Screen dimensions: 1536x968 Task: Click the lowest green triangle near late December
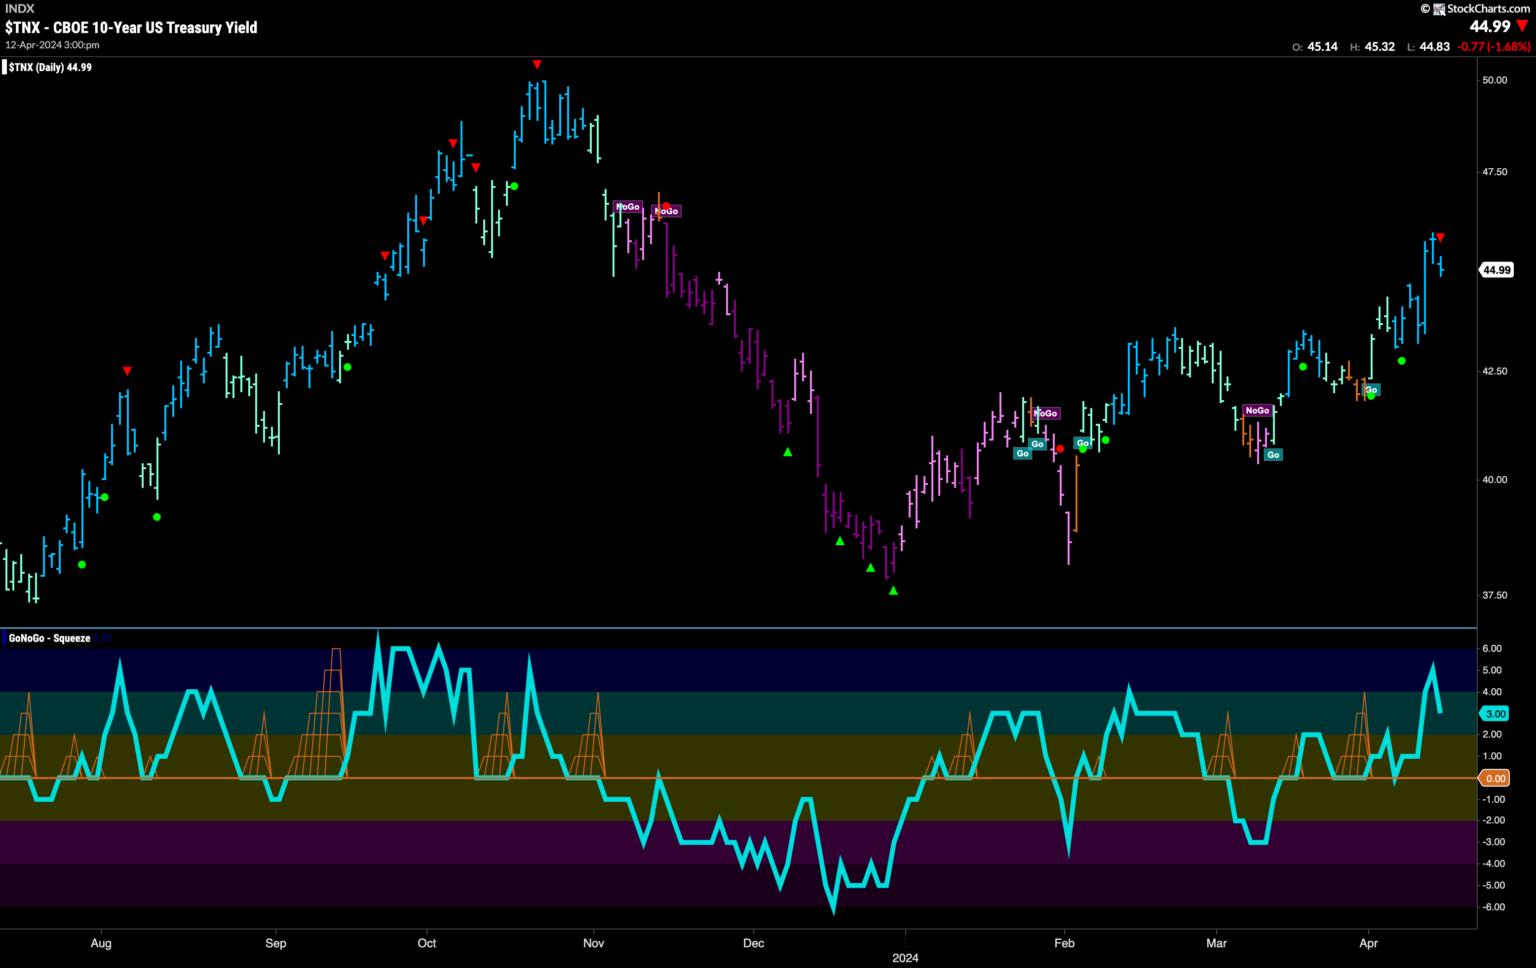(893, 591)
